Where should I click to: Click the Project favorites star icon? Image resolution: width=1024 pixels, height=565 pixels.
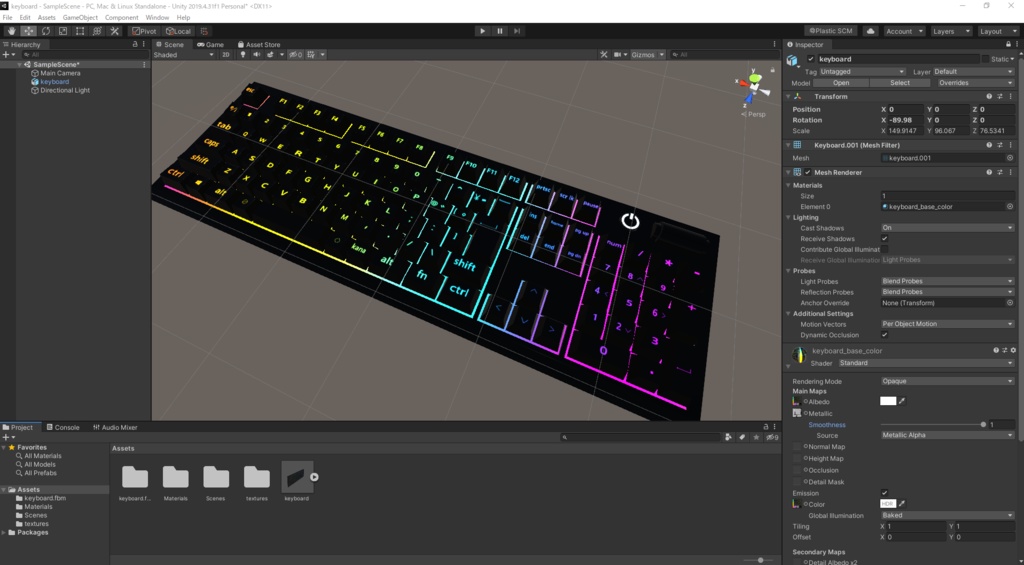coord(756,437)
